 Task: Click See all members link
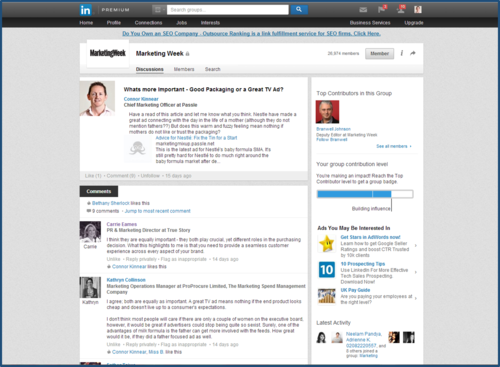tap(392, 146)
